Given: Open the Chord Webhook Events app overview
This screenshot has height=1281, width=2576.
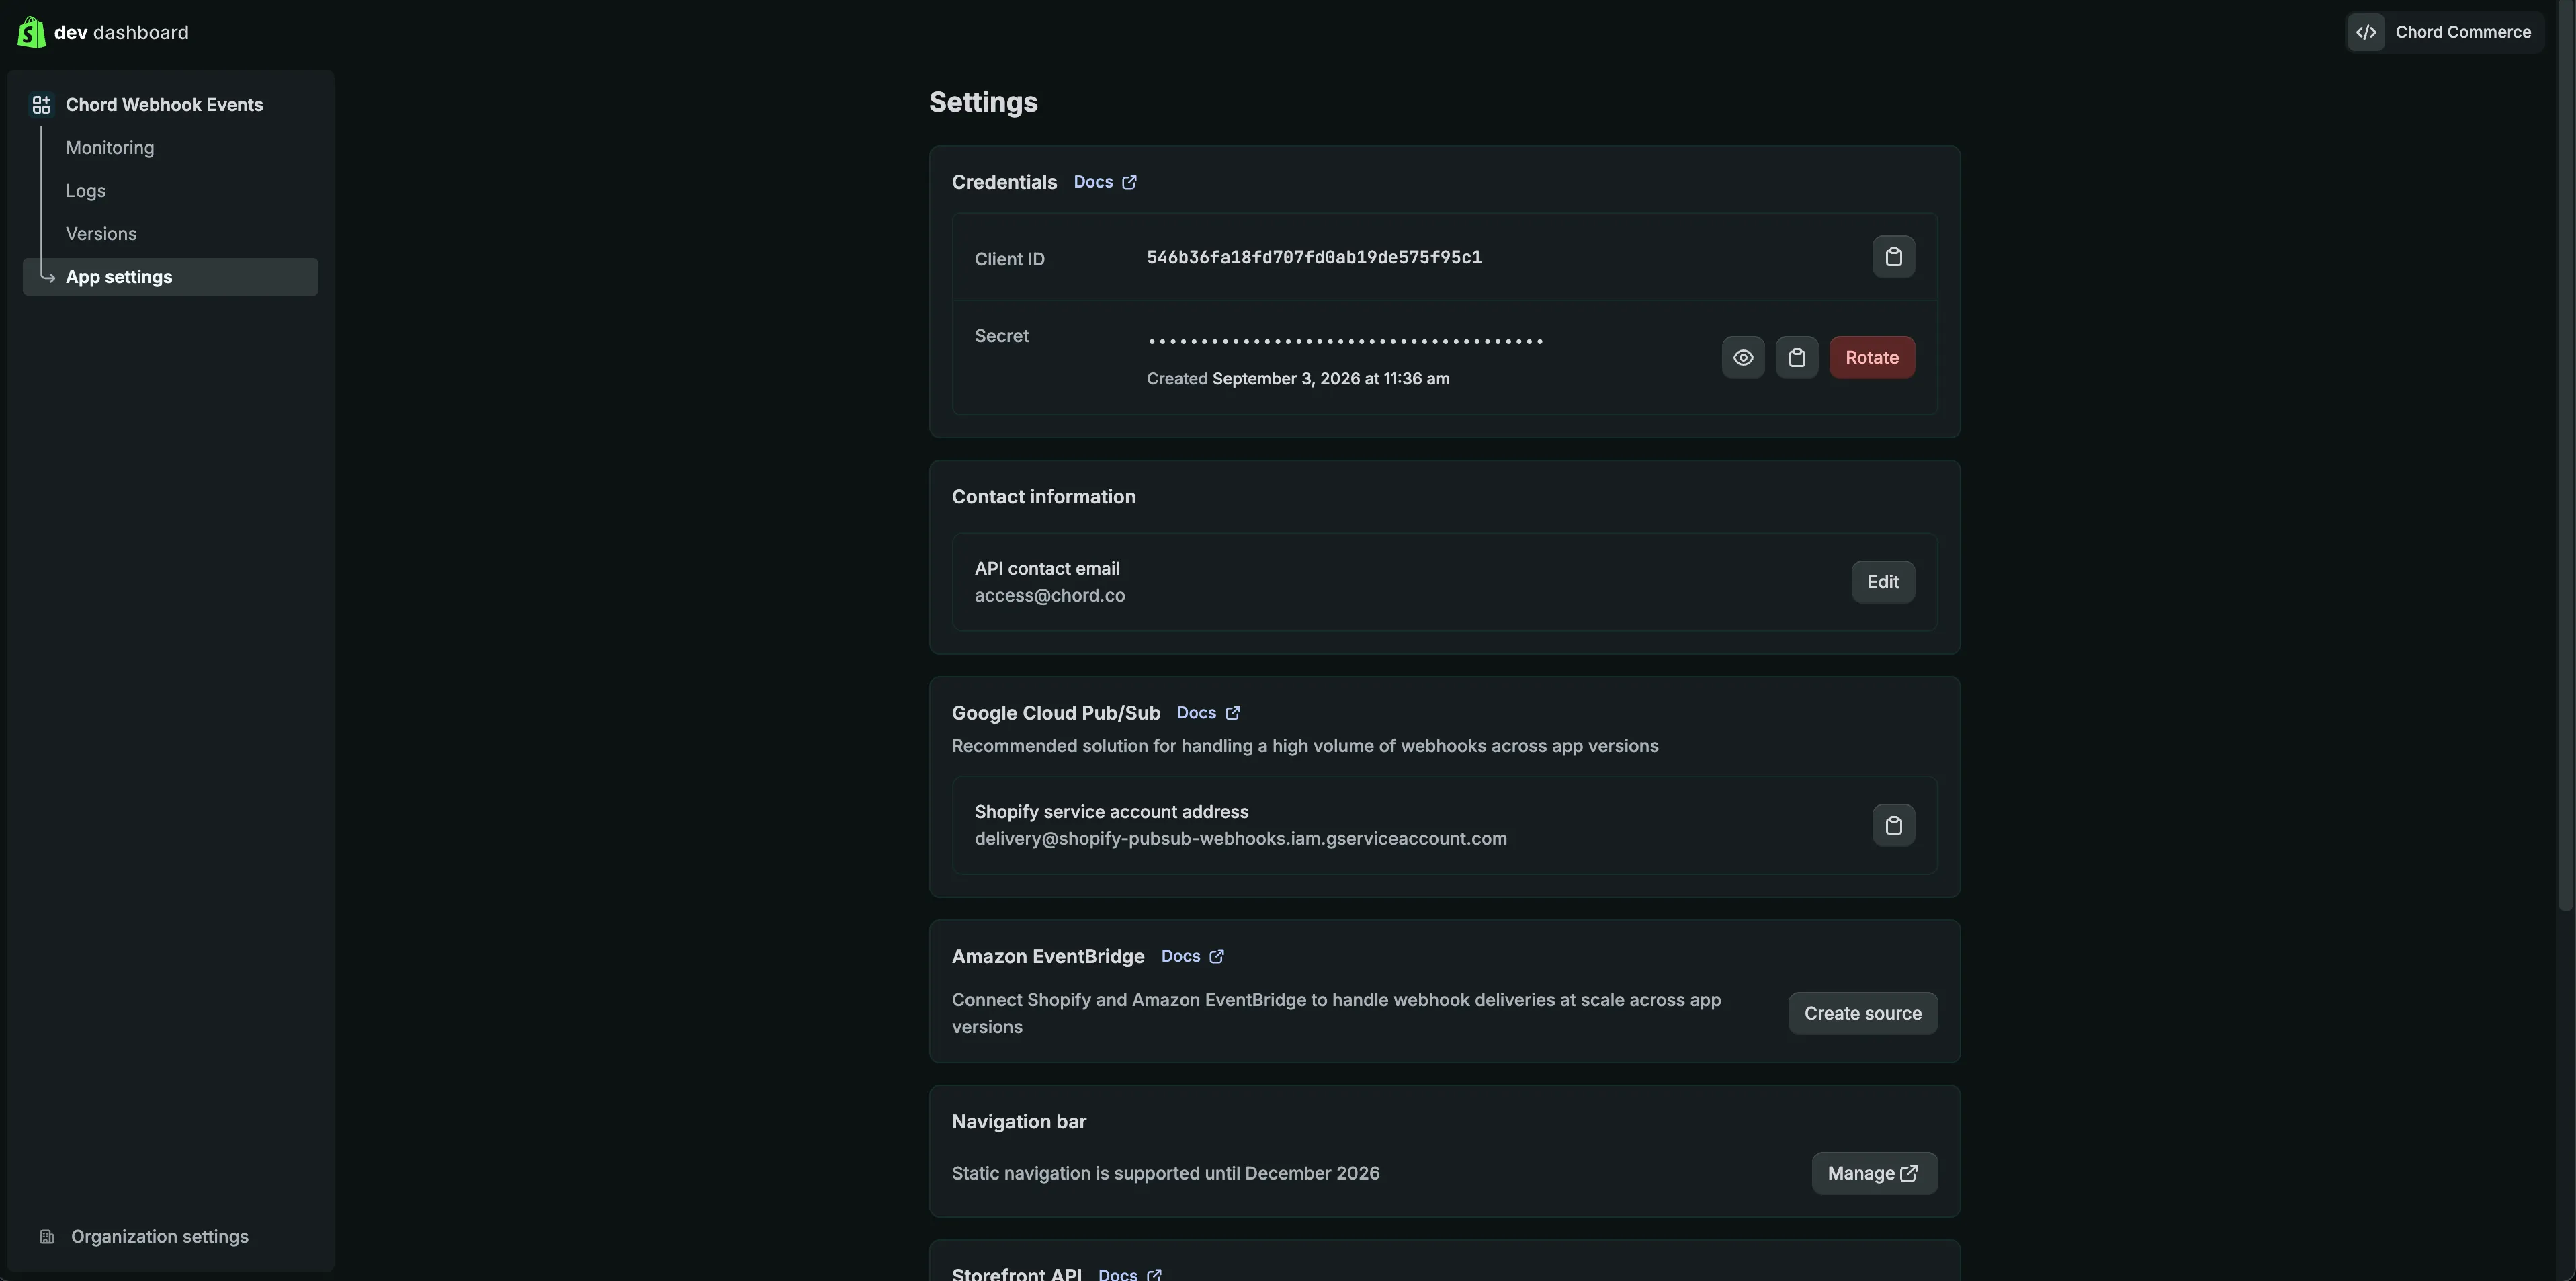Looking at the screenshot, I should tap(164, 105).
